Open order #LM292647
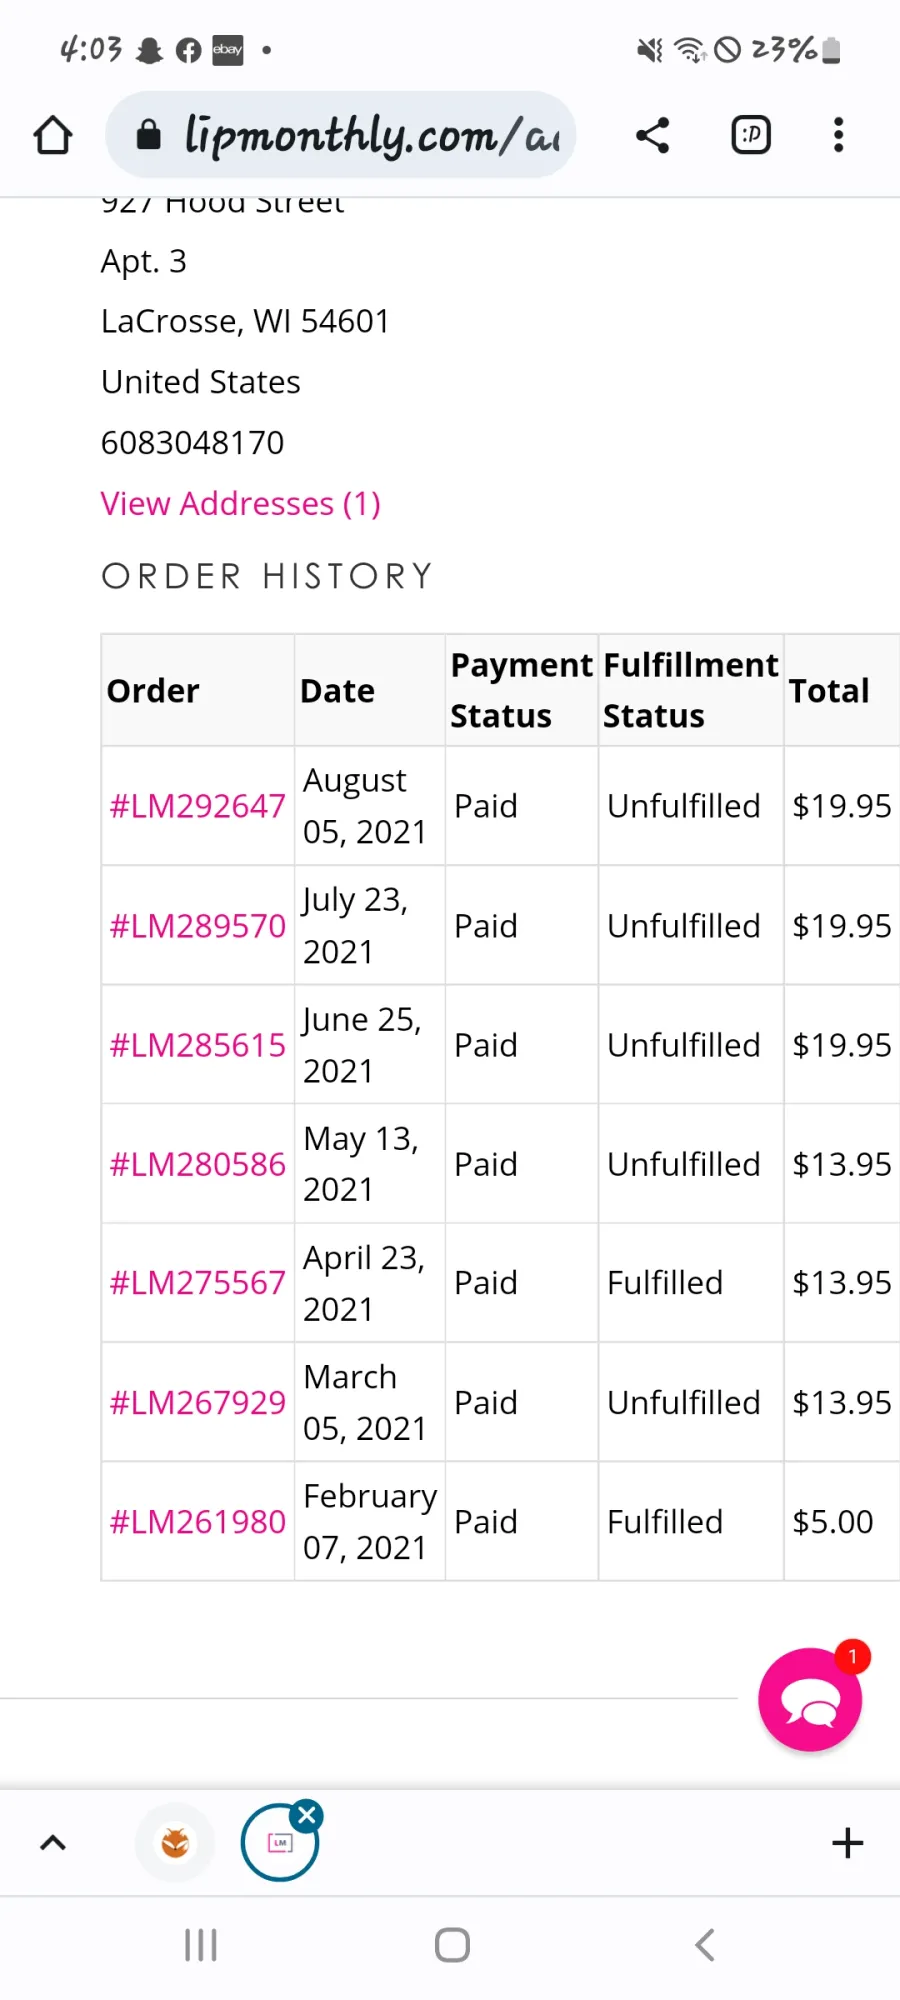 tap(197, 806)
